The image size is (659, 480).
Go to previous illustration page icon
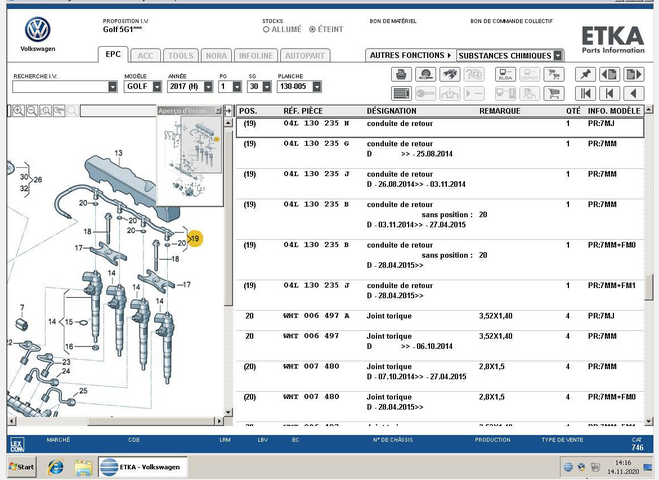click(609, 75)
